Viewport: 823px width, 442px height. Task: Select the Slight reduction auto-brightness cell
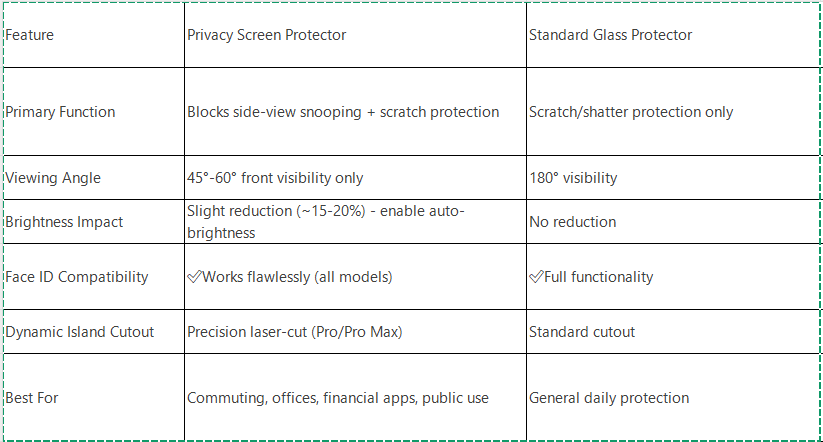click(x=355, y=222)
